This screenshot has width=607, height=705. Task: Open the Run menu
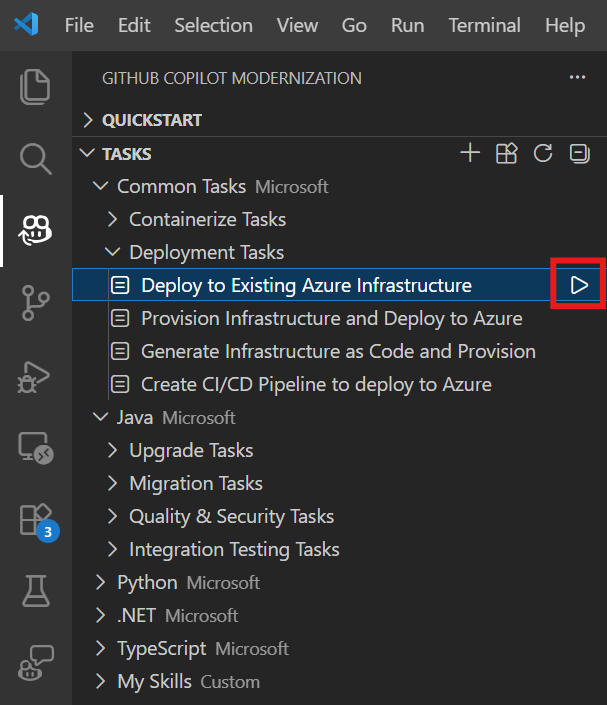407,25
